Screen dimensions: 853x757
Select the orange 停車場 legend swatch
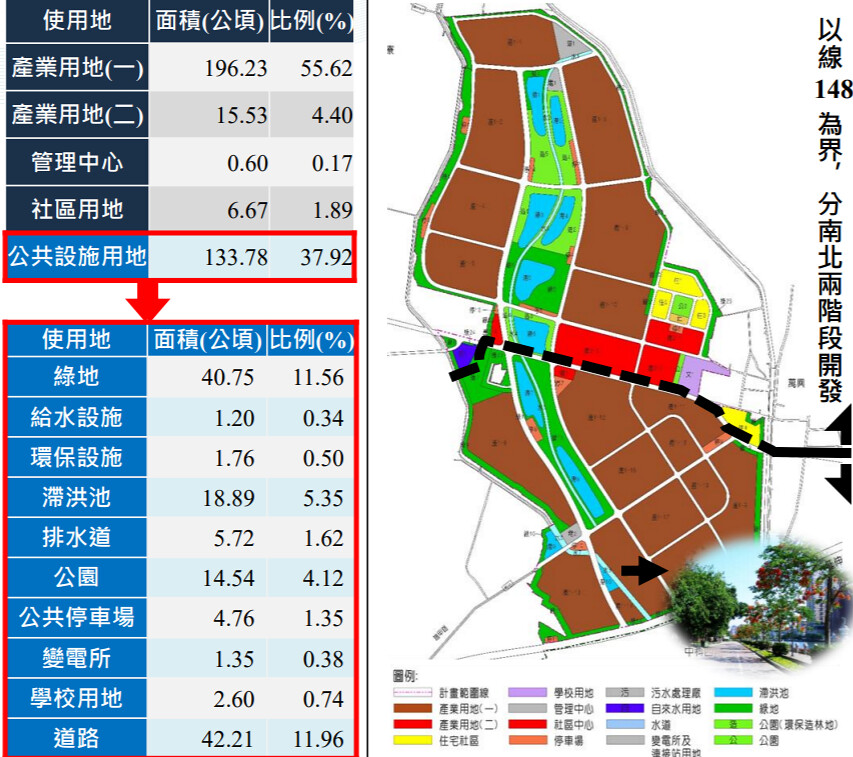pyautogui.click(x=527, y=740)
